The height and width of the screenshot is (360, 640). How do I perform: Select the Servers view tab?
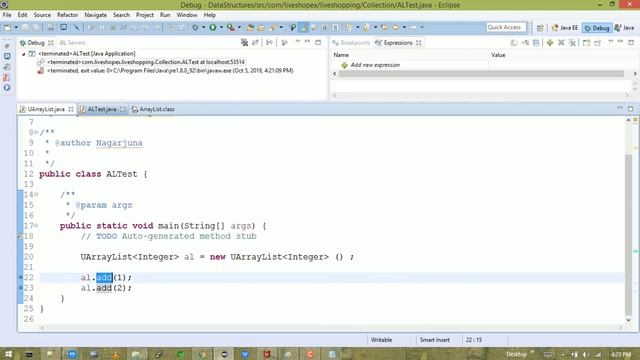click(x=73, y=43)
